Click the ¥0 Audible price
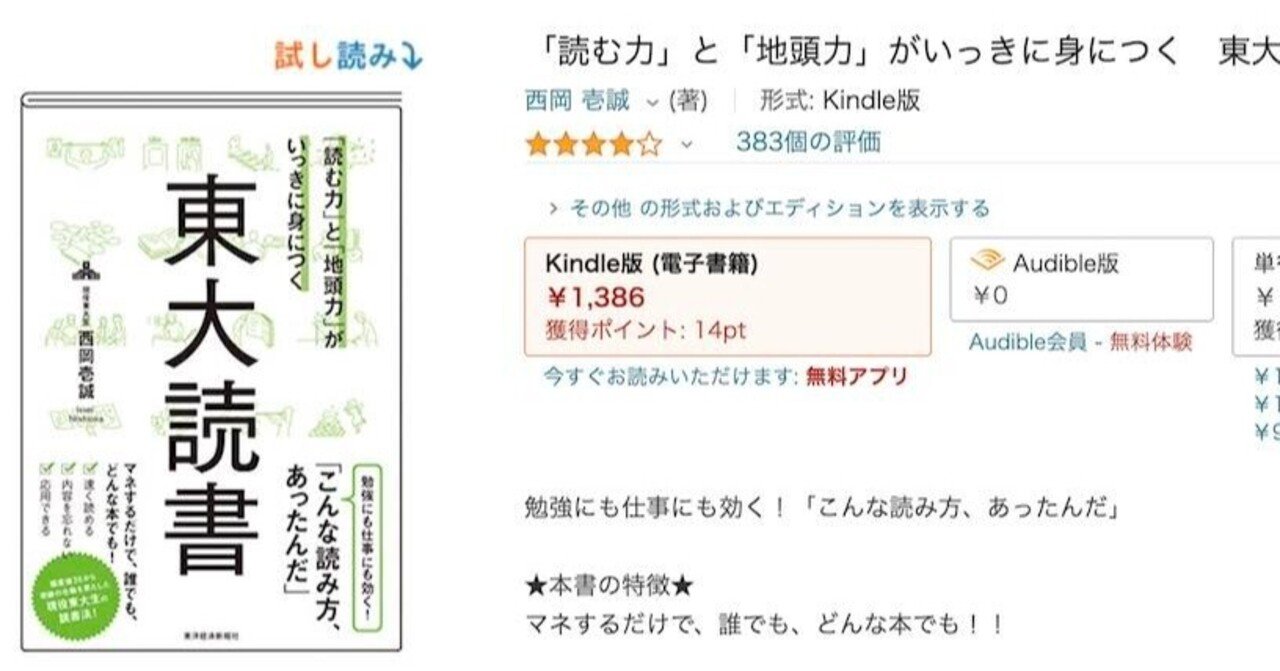The image size is (1280, 671). click(x=991, y=296)
